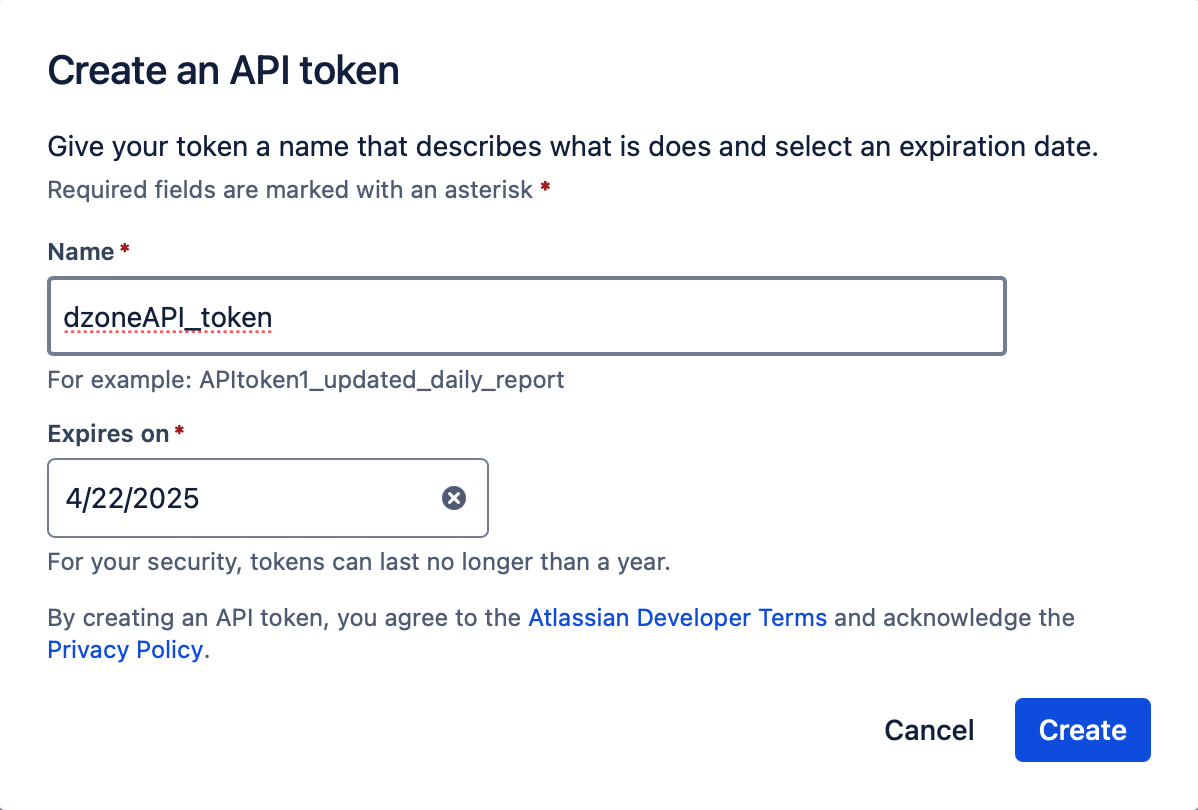The width and height of the screenshot is (1198, 810).
Task: Click the required fields instruction text
Action: tap(290, 189)
